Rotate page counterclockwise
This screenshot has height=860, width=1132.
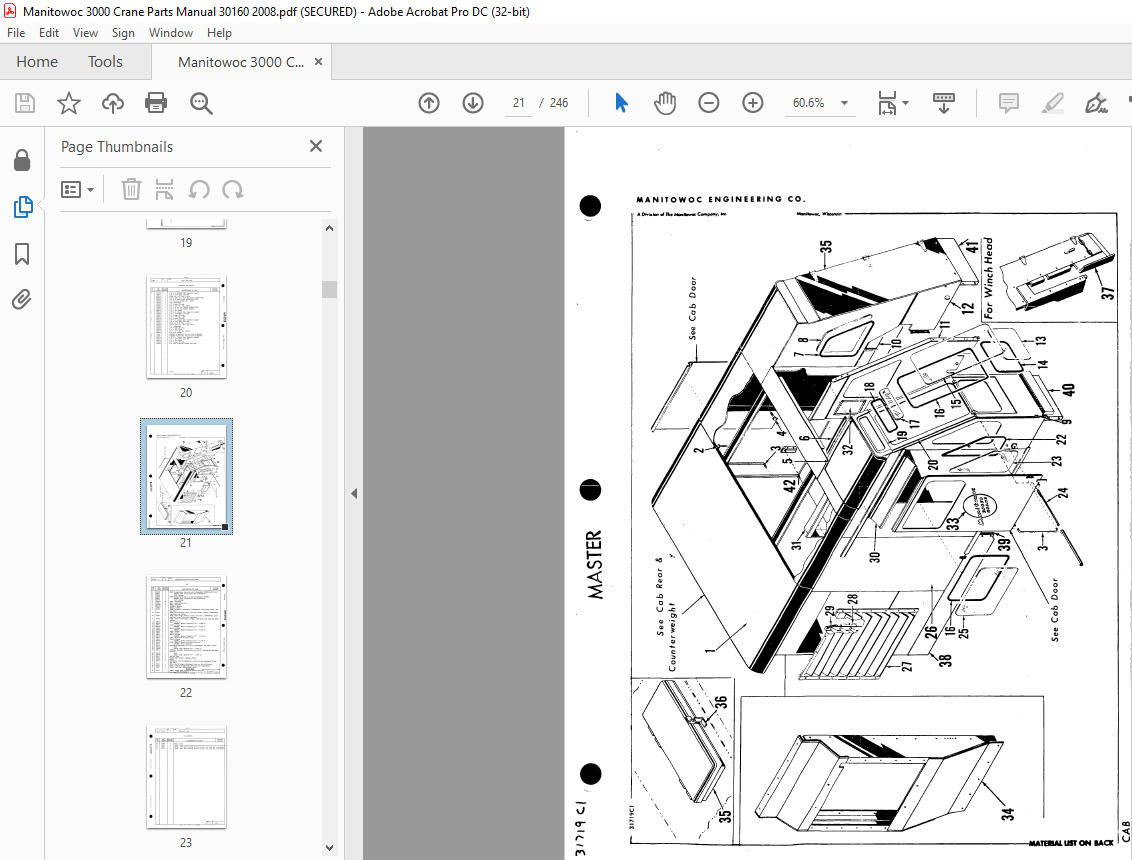pos(199,190)
